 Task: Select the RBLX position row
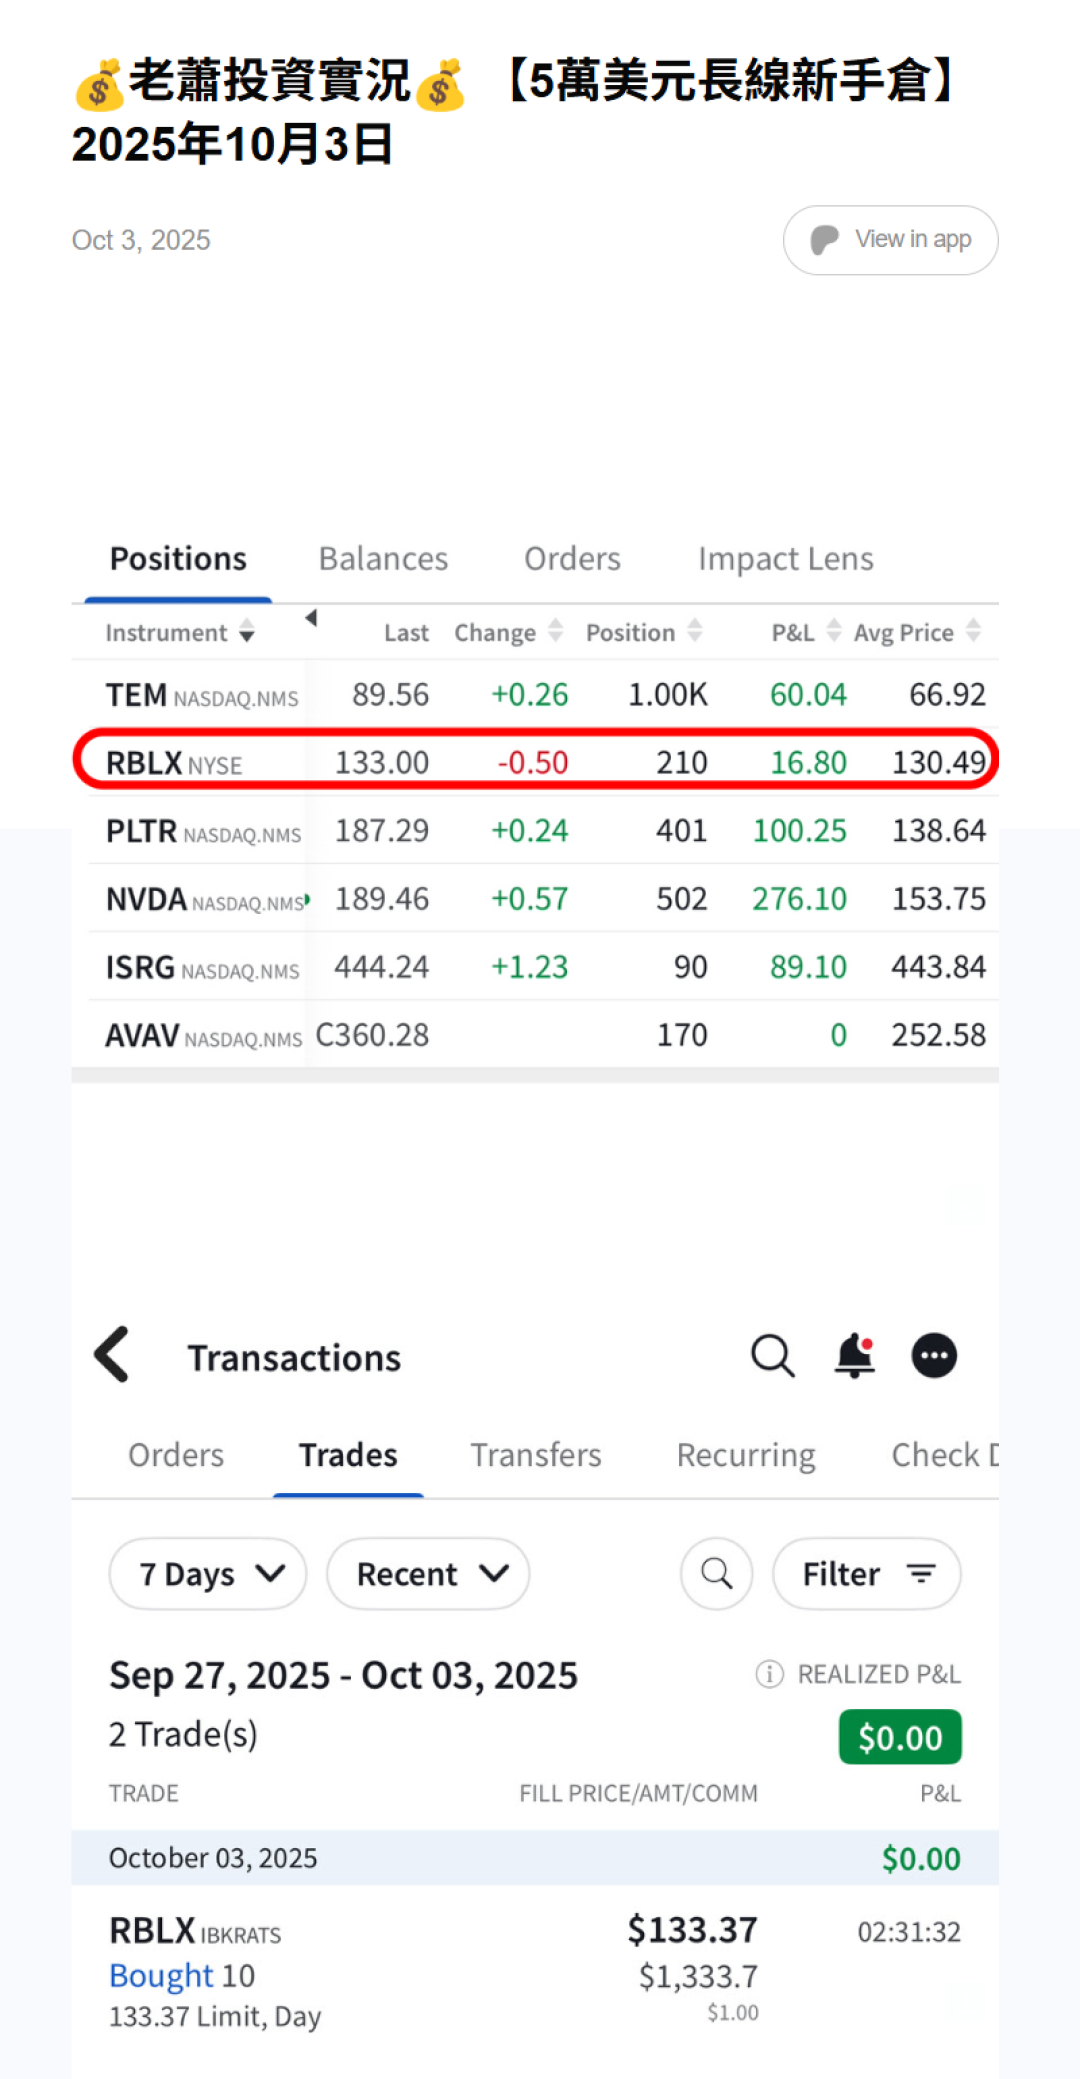pyautogui.click(x=536, y=762)
